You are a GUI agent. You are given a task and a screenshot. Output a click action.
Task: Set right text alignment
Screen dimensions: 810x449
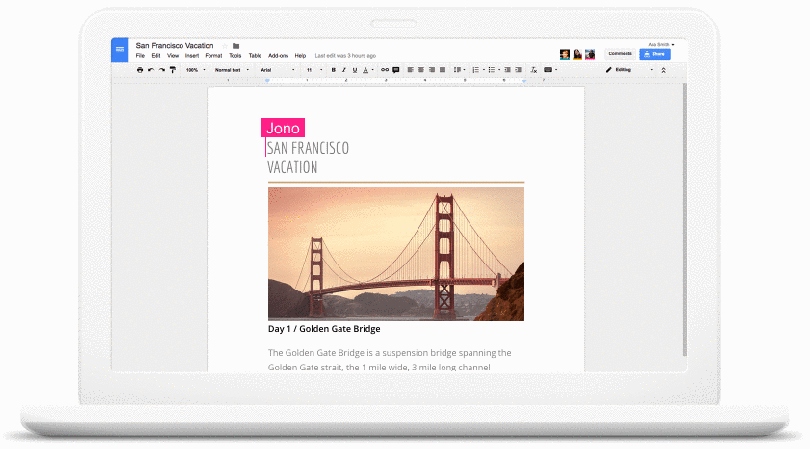click(432, 70)
